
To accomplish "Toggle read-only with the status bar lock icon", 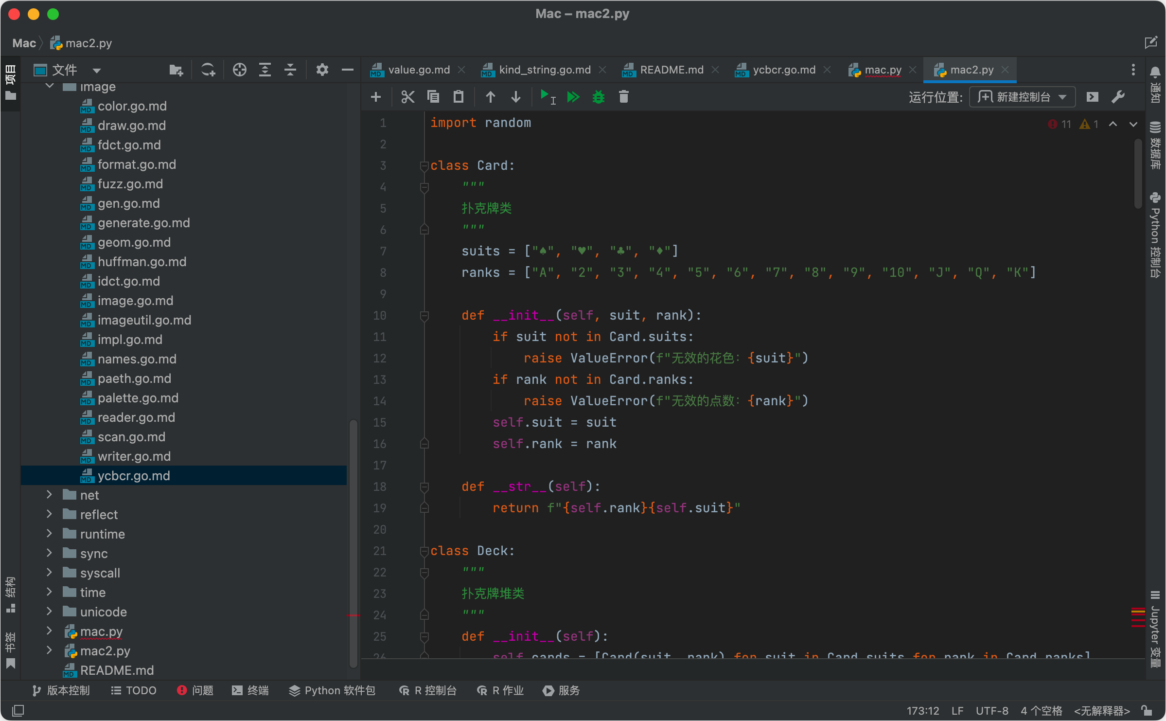I will (1147, 711).
